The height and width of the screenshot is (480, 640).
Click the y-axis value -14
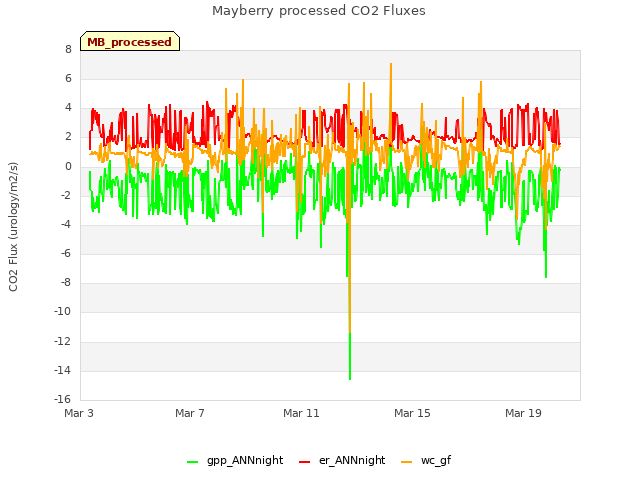[63, 371]
